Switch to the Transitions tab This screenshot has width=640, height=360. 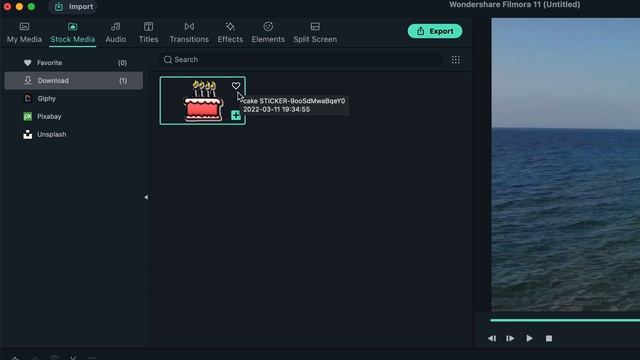(x=189, y=33)
